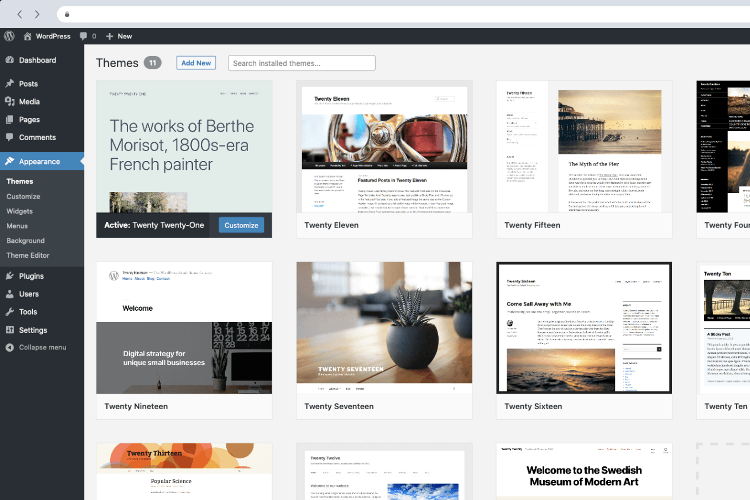
Task: Open the home icon beside WordPress site name
Action: [x=27, y=36]
